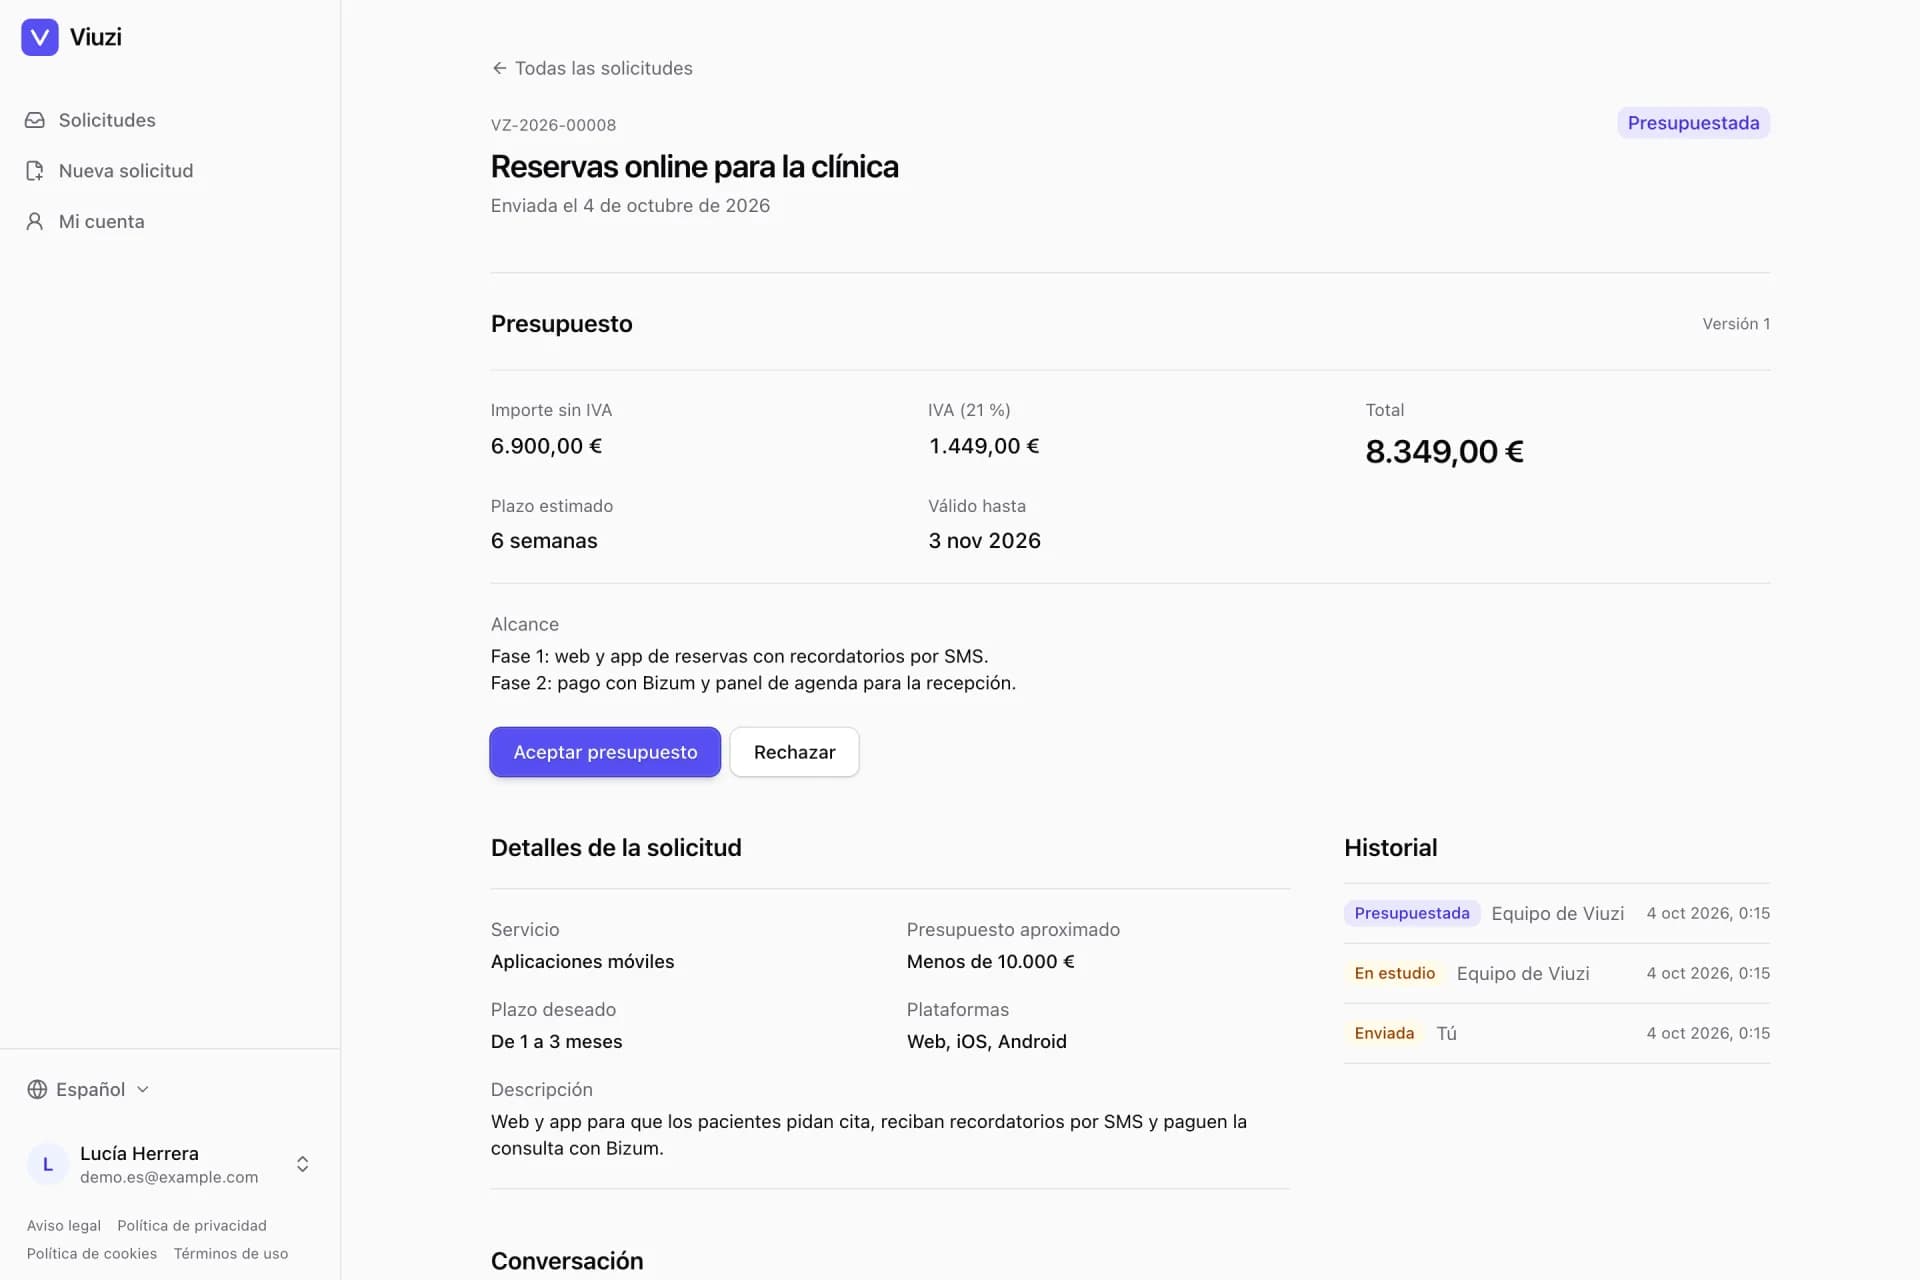Click the valid-until date 3 nov 2026
Viewport: 1920px width, 1280px height.
coord(984,541)
